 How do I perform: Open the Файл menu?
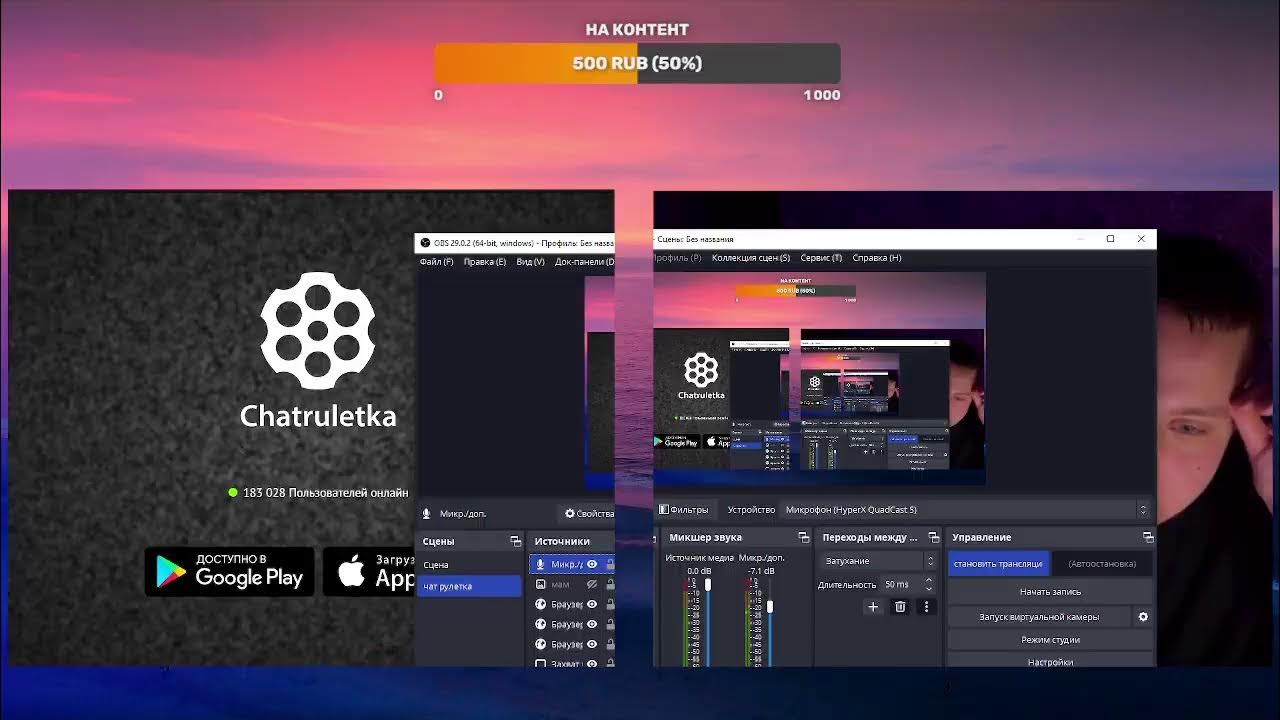click(x=436, y=262)
